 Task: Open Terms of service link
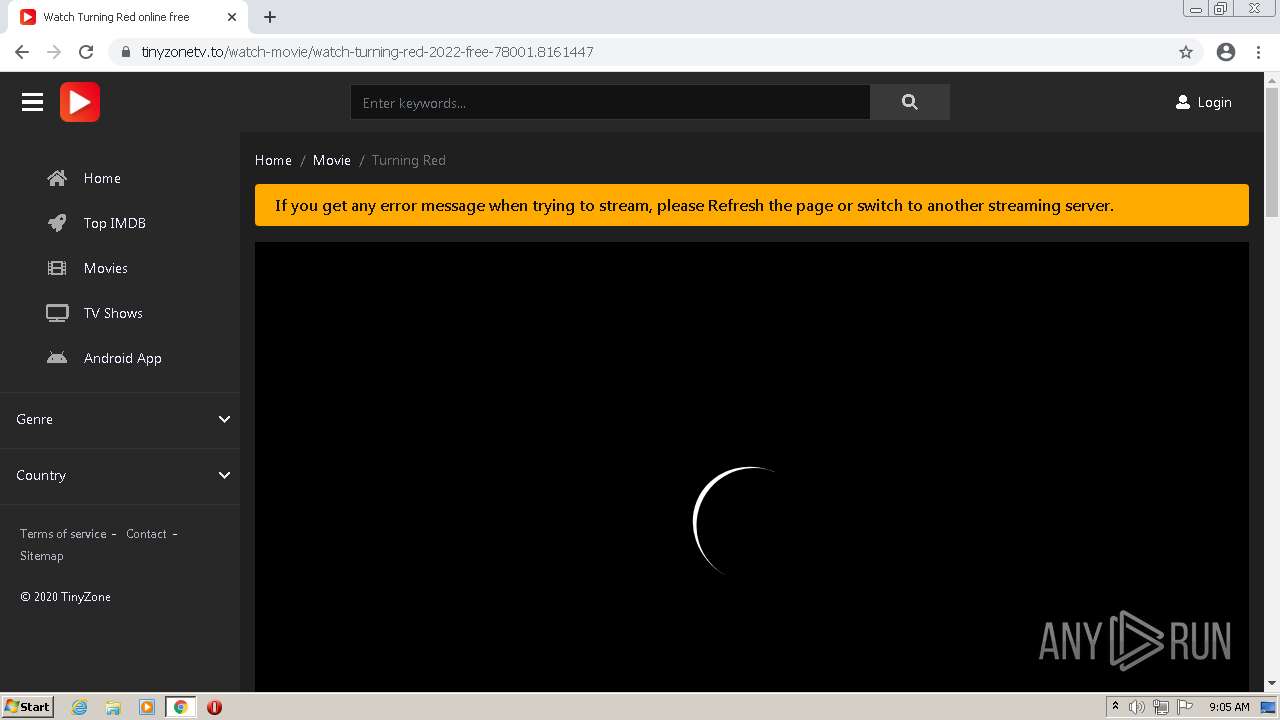(x=63, y=534)
